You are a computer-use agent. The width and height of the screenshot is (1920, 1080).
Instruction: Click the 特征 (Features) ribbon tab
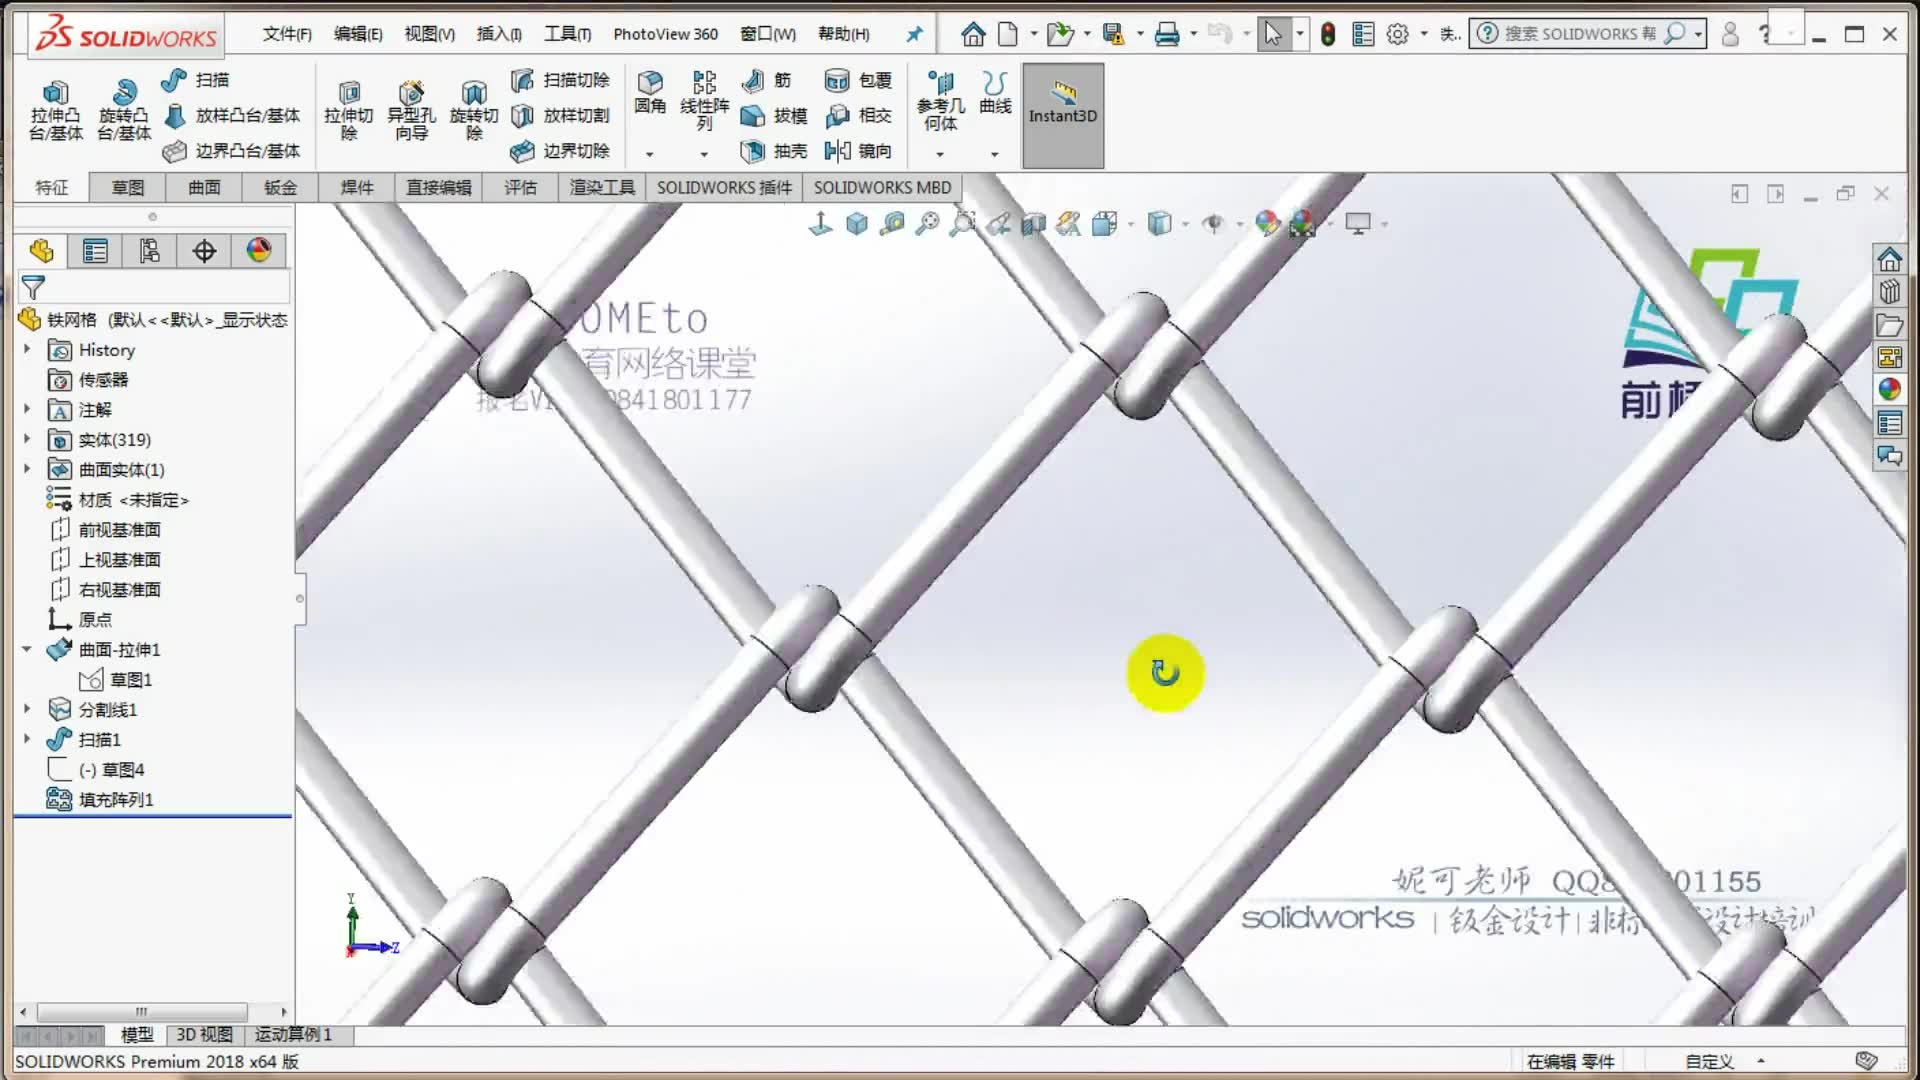point(51,186)
